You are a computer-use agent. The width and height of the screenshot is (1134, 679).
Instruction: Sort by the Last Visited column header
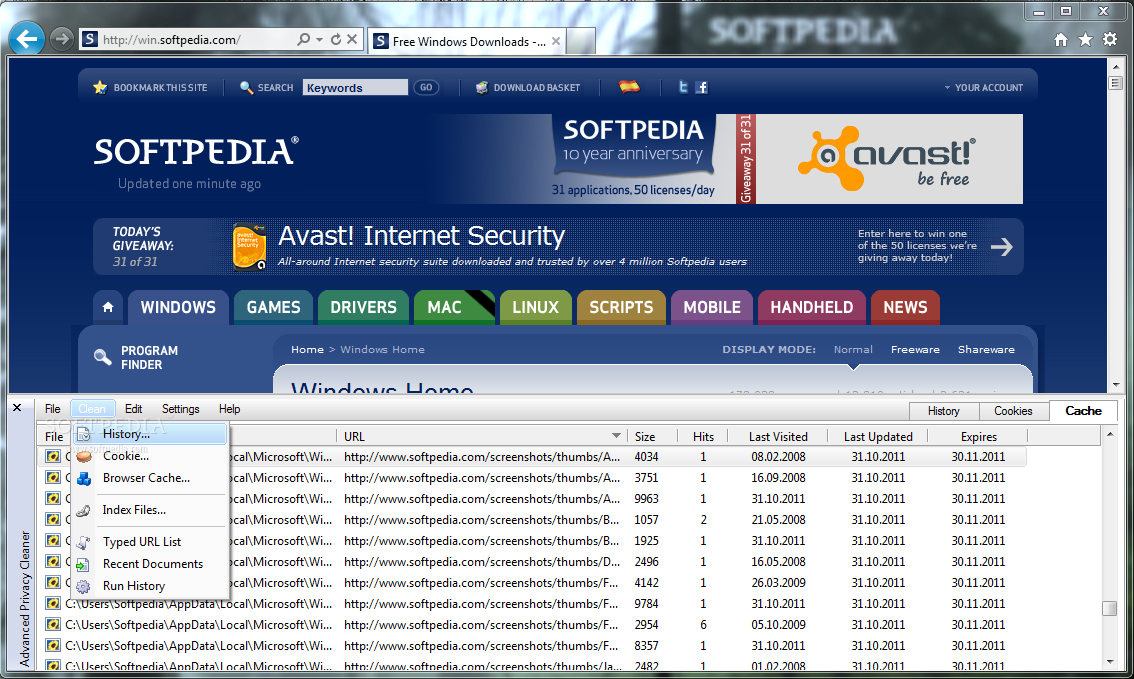[x=778, y=437]
